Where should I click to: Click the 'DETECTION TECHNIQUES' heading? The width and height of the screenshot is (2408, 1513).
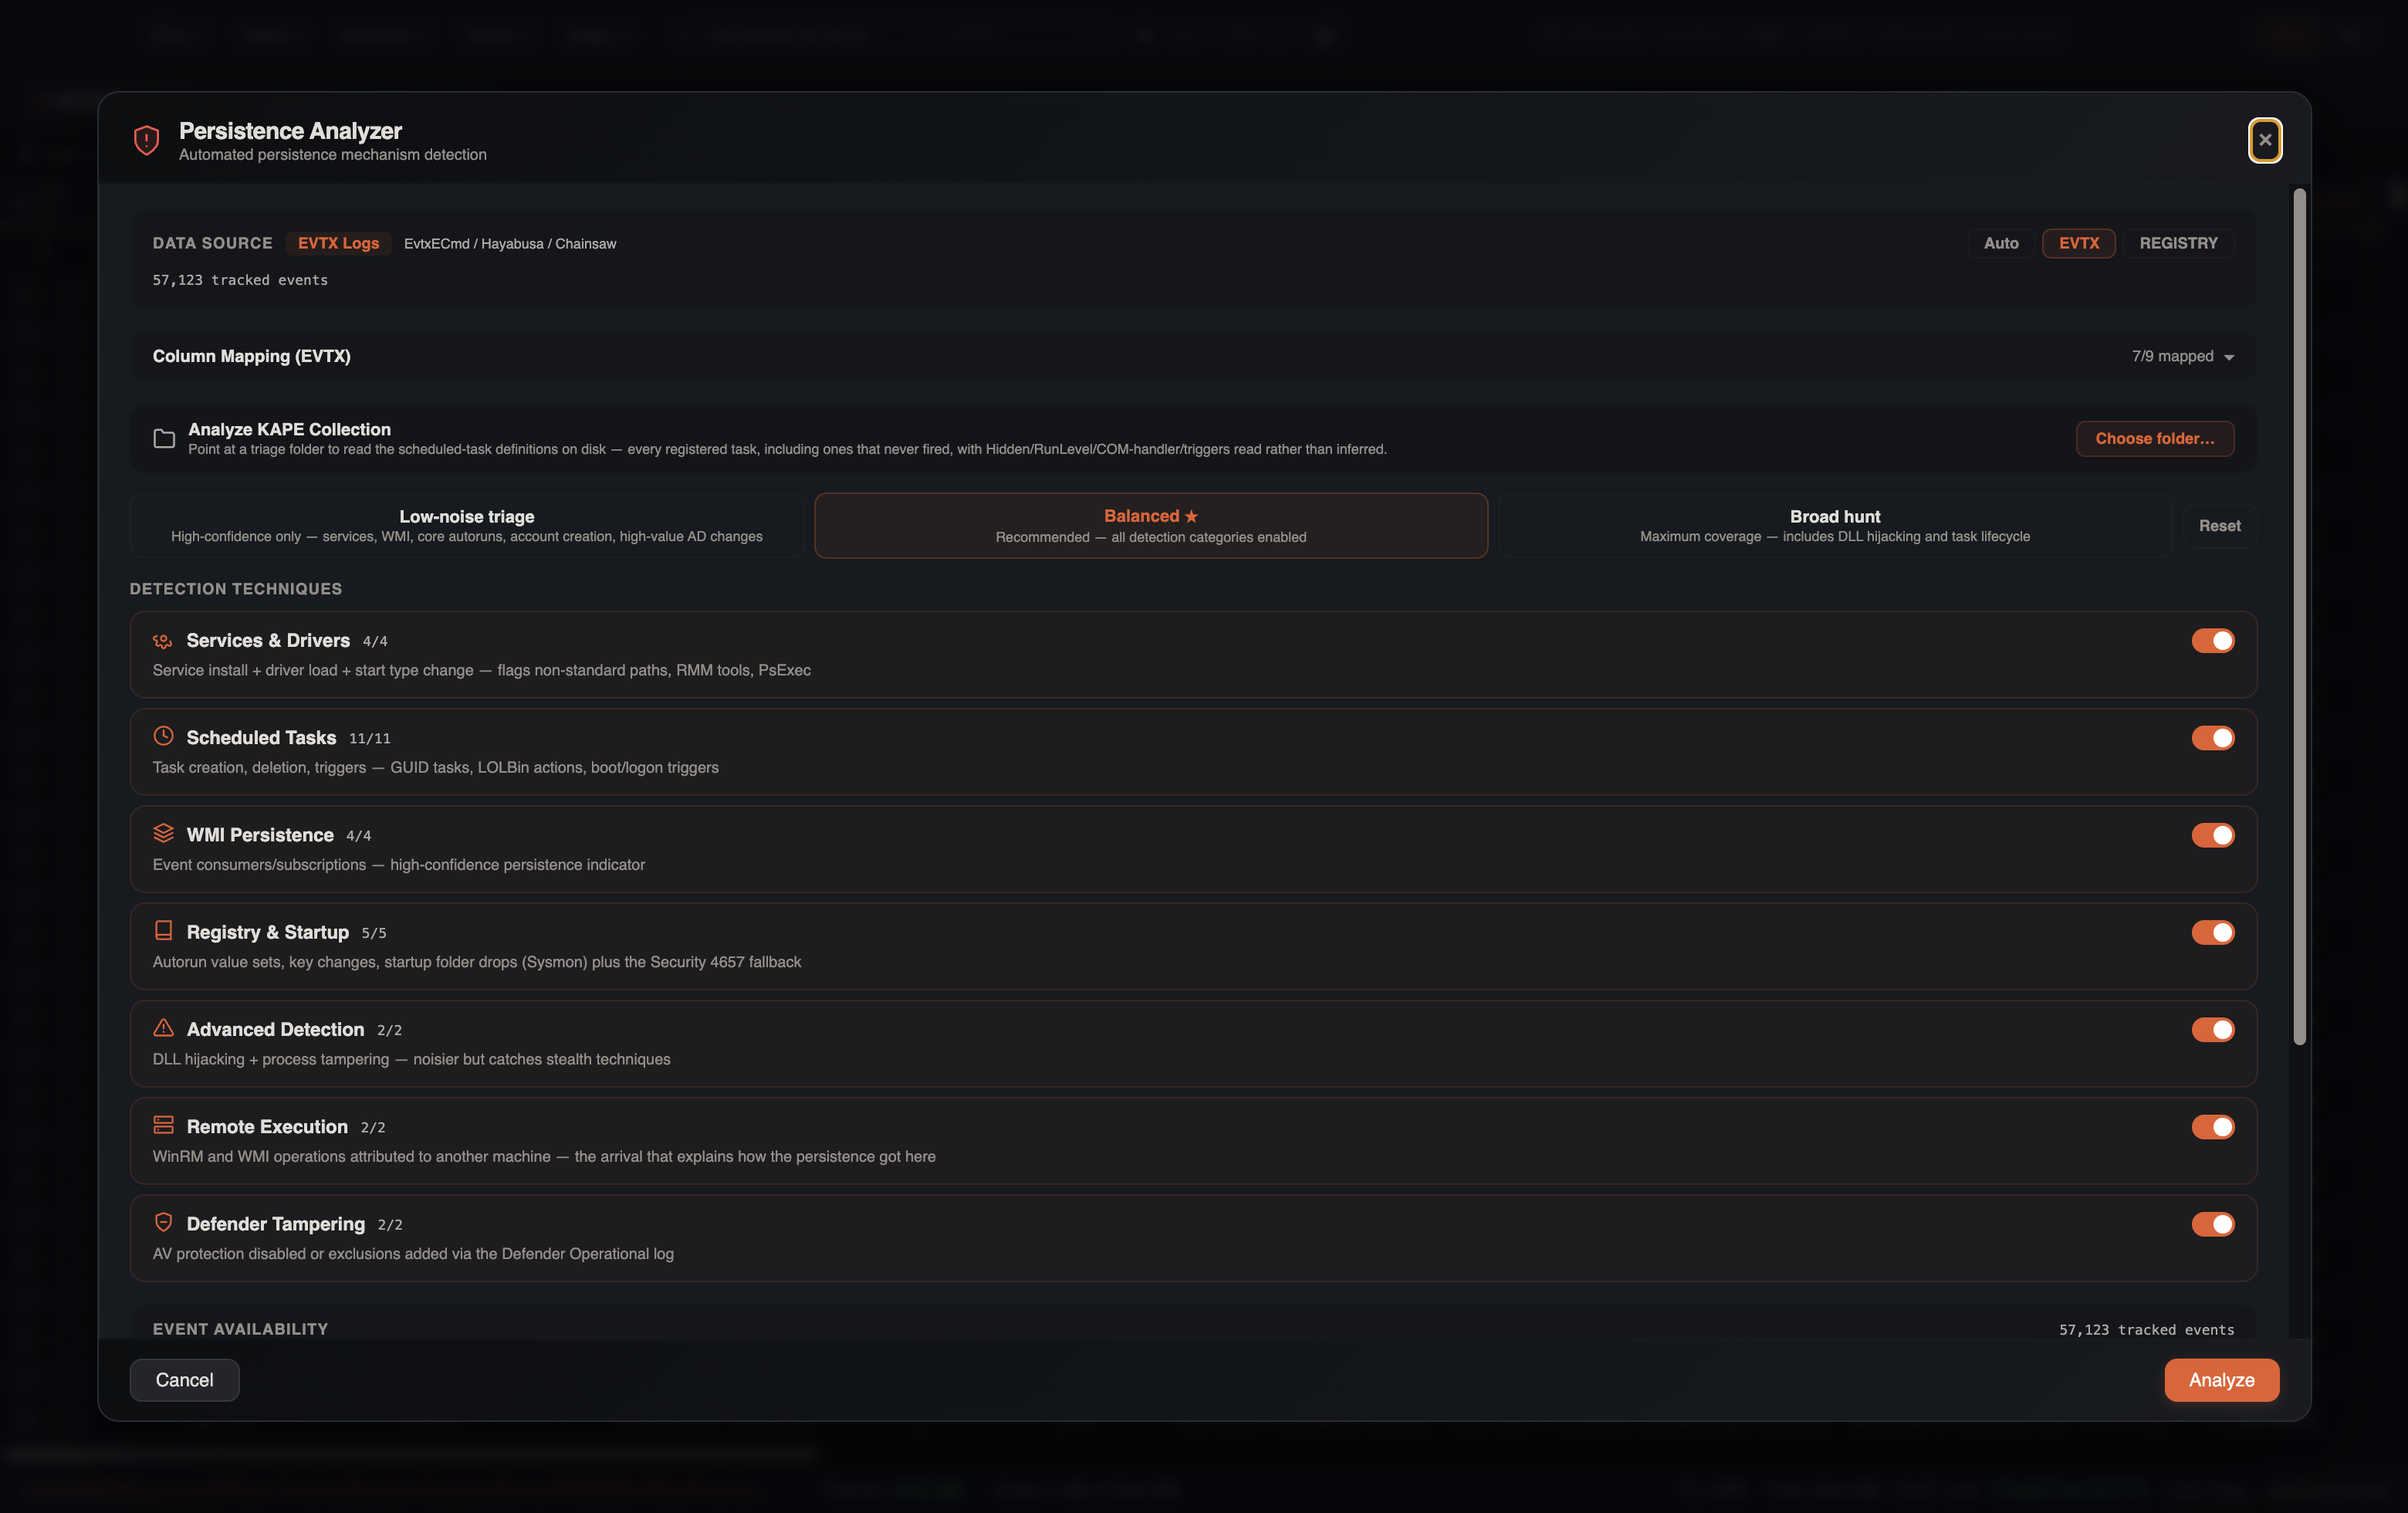pyautogui.click(x=236, y=589)
